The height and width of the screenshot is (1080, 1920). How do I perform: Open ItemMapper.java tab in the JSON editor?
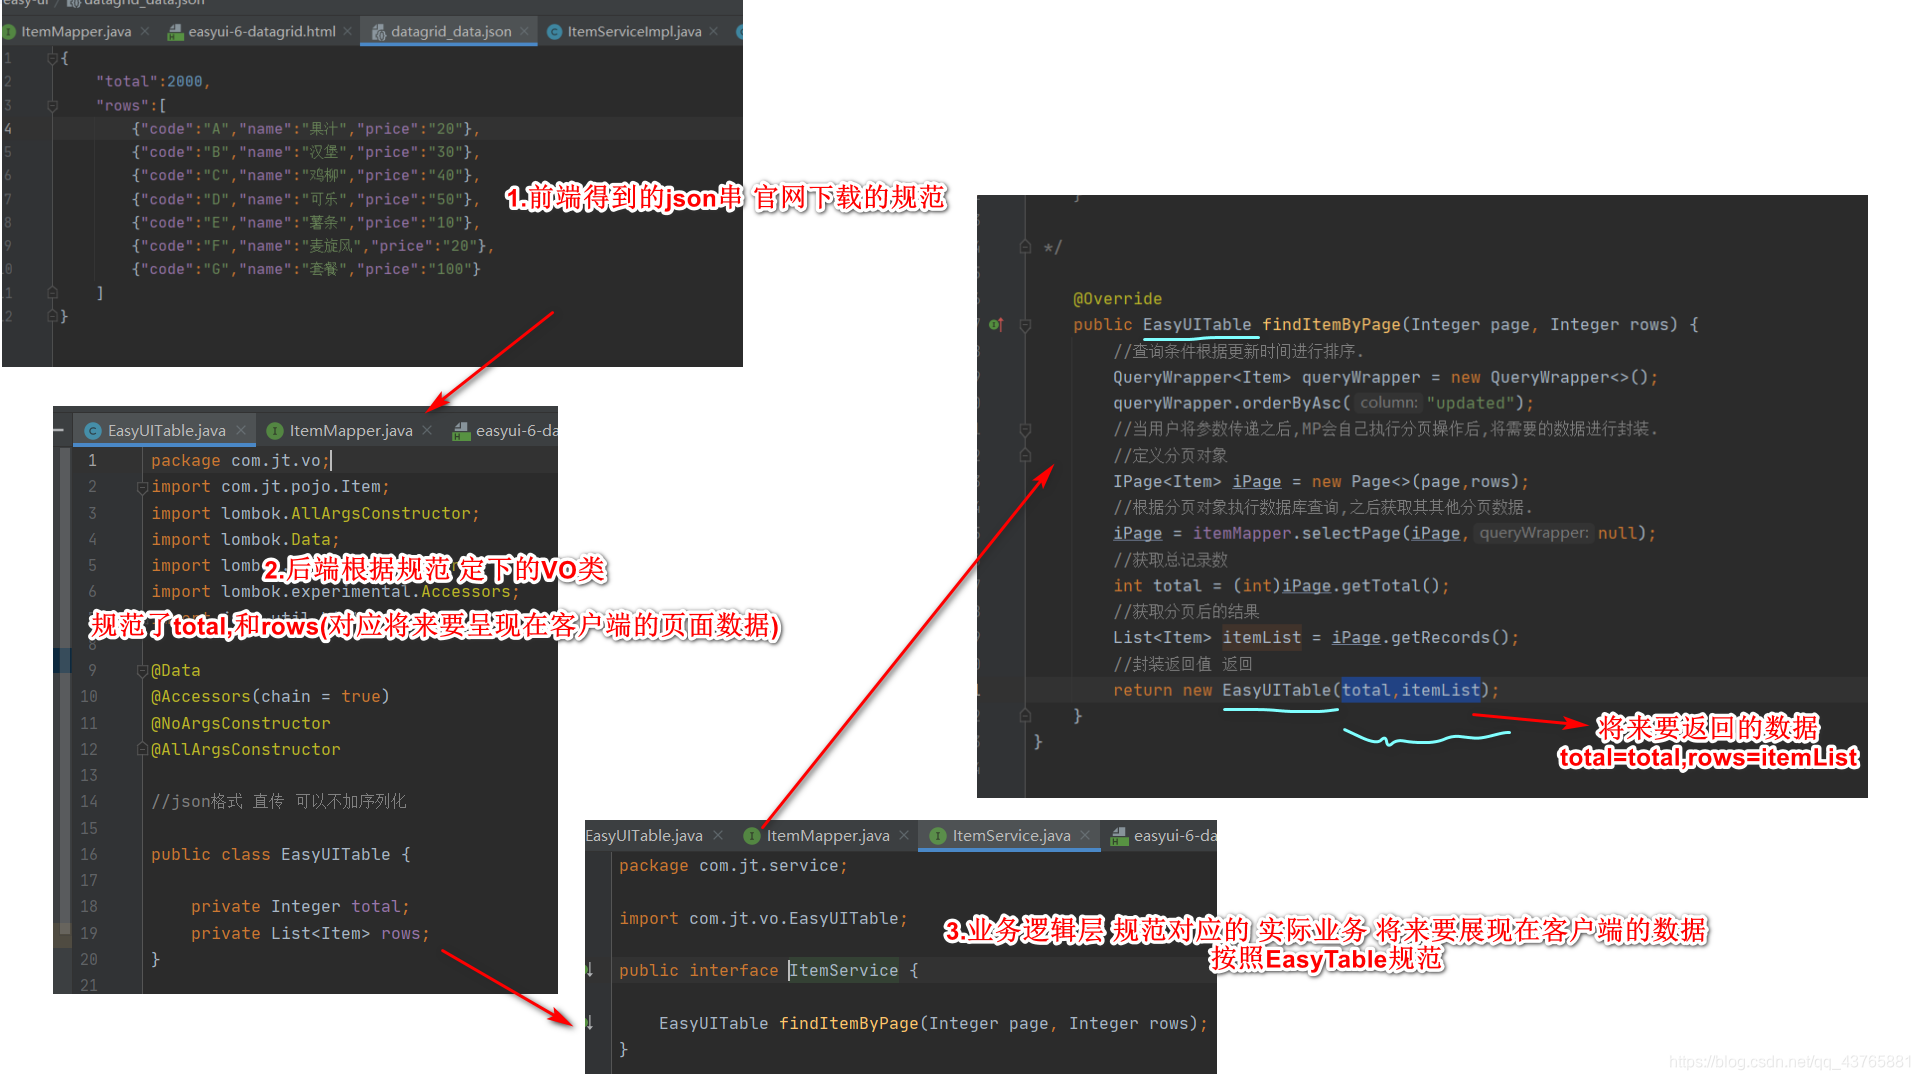point(76,32)
